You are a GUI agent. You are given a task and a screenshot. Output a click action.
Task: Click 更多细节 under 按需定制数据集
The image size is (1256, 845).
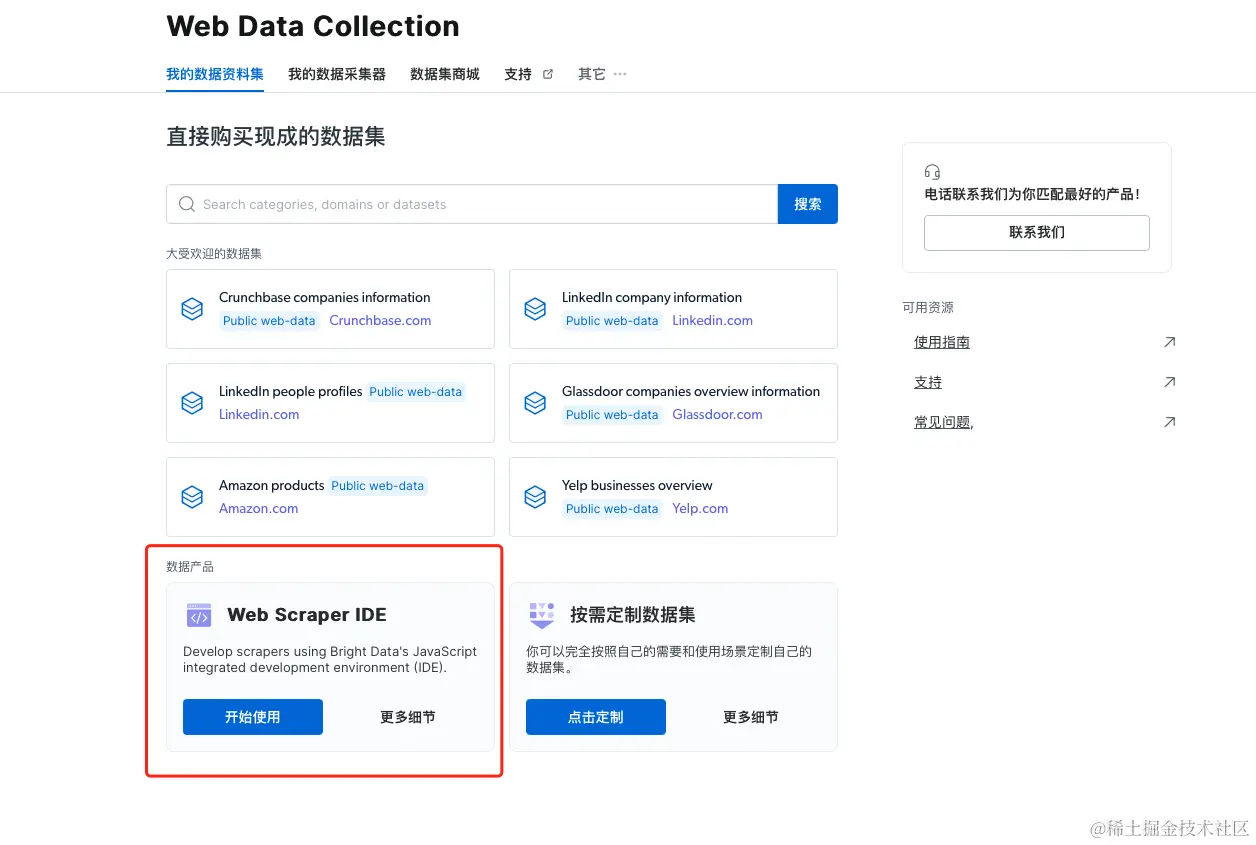751,717
